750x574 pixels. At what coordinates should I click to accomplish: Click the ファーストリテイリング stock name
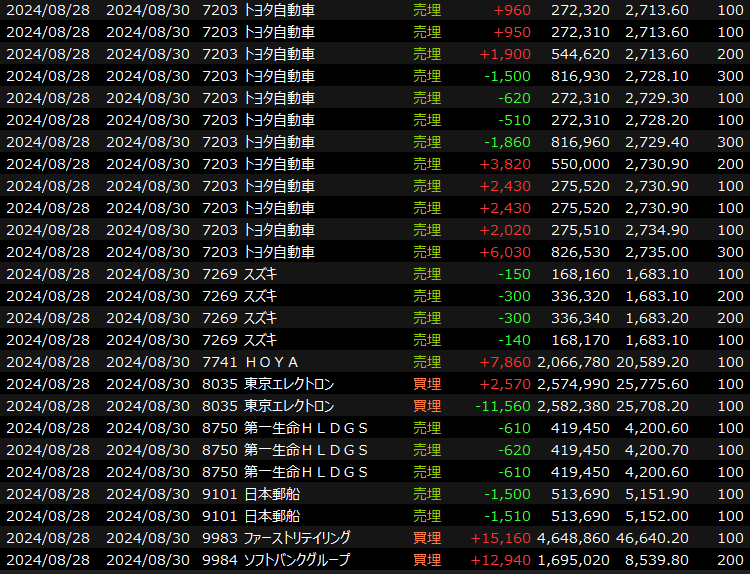click(296, 538)
